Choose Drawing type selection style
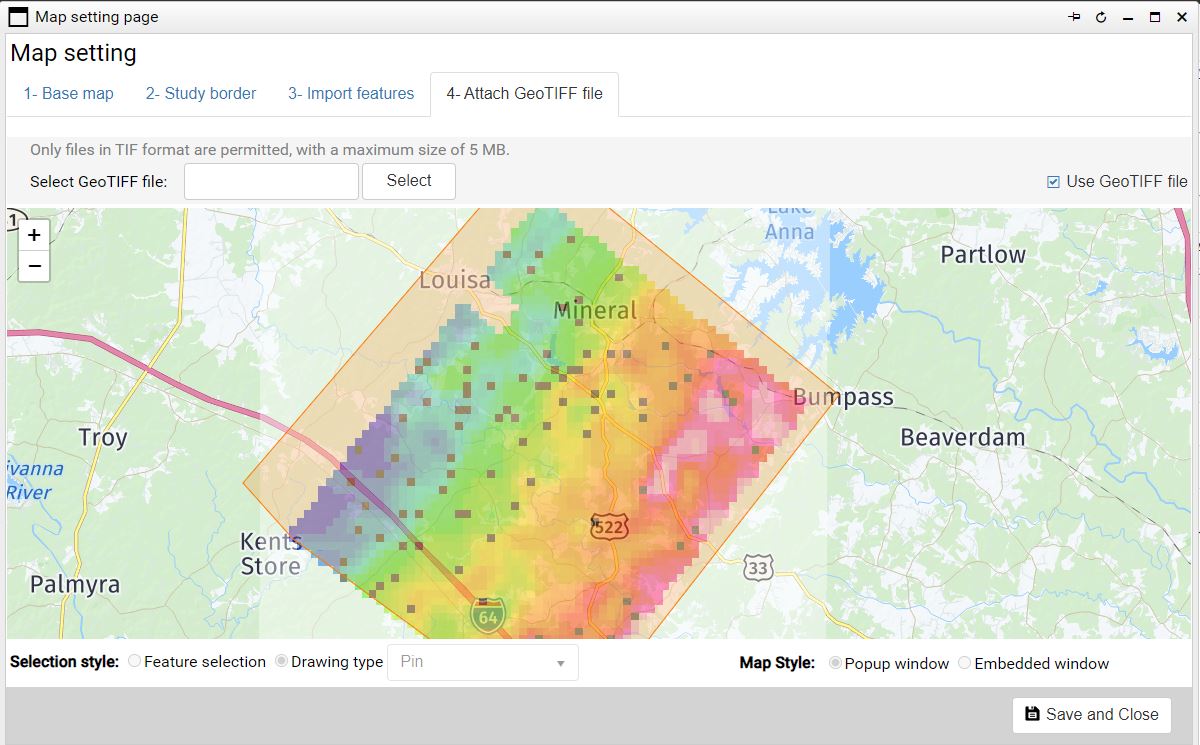1200x745 pixels. coord(282,662)
